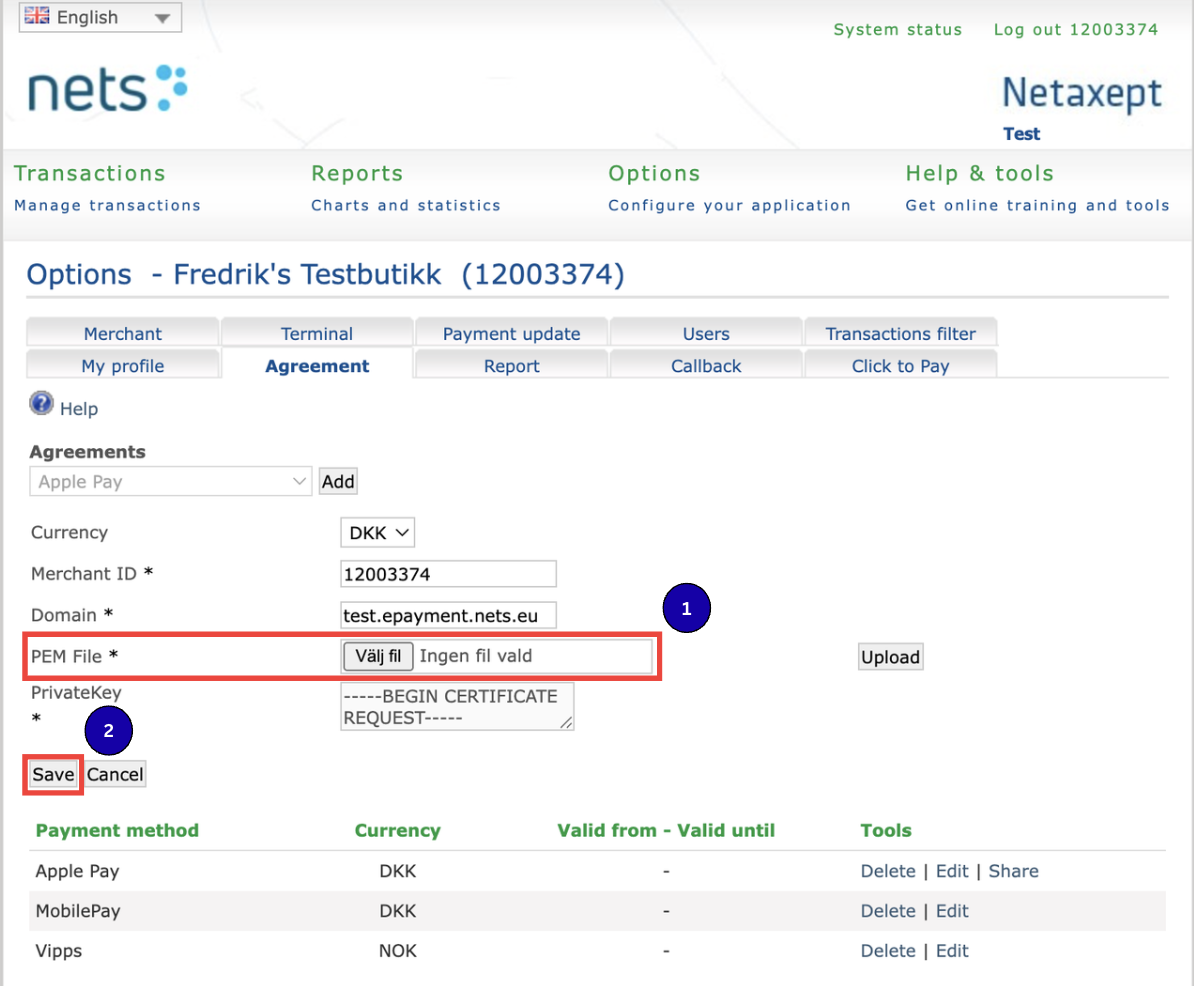This screenshot has height=986, width=1194.
Task: Click the Merchant ID input field
Action: tap(449, 574)
